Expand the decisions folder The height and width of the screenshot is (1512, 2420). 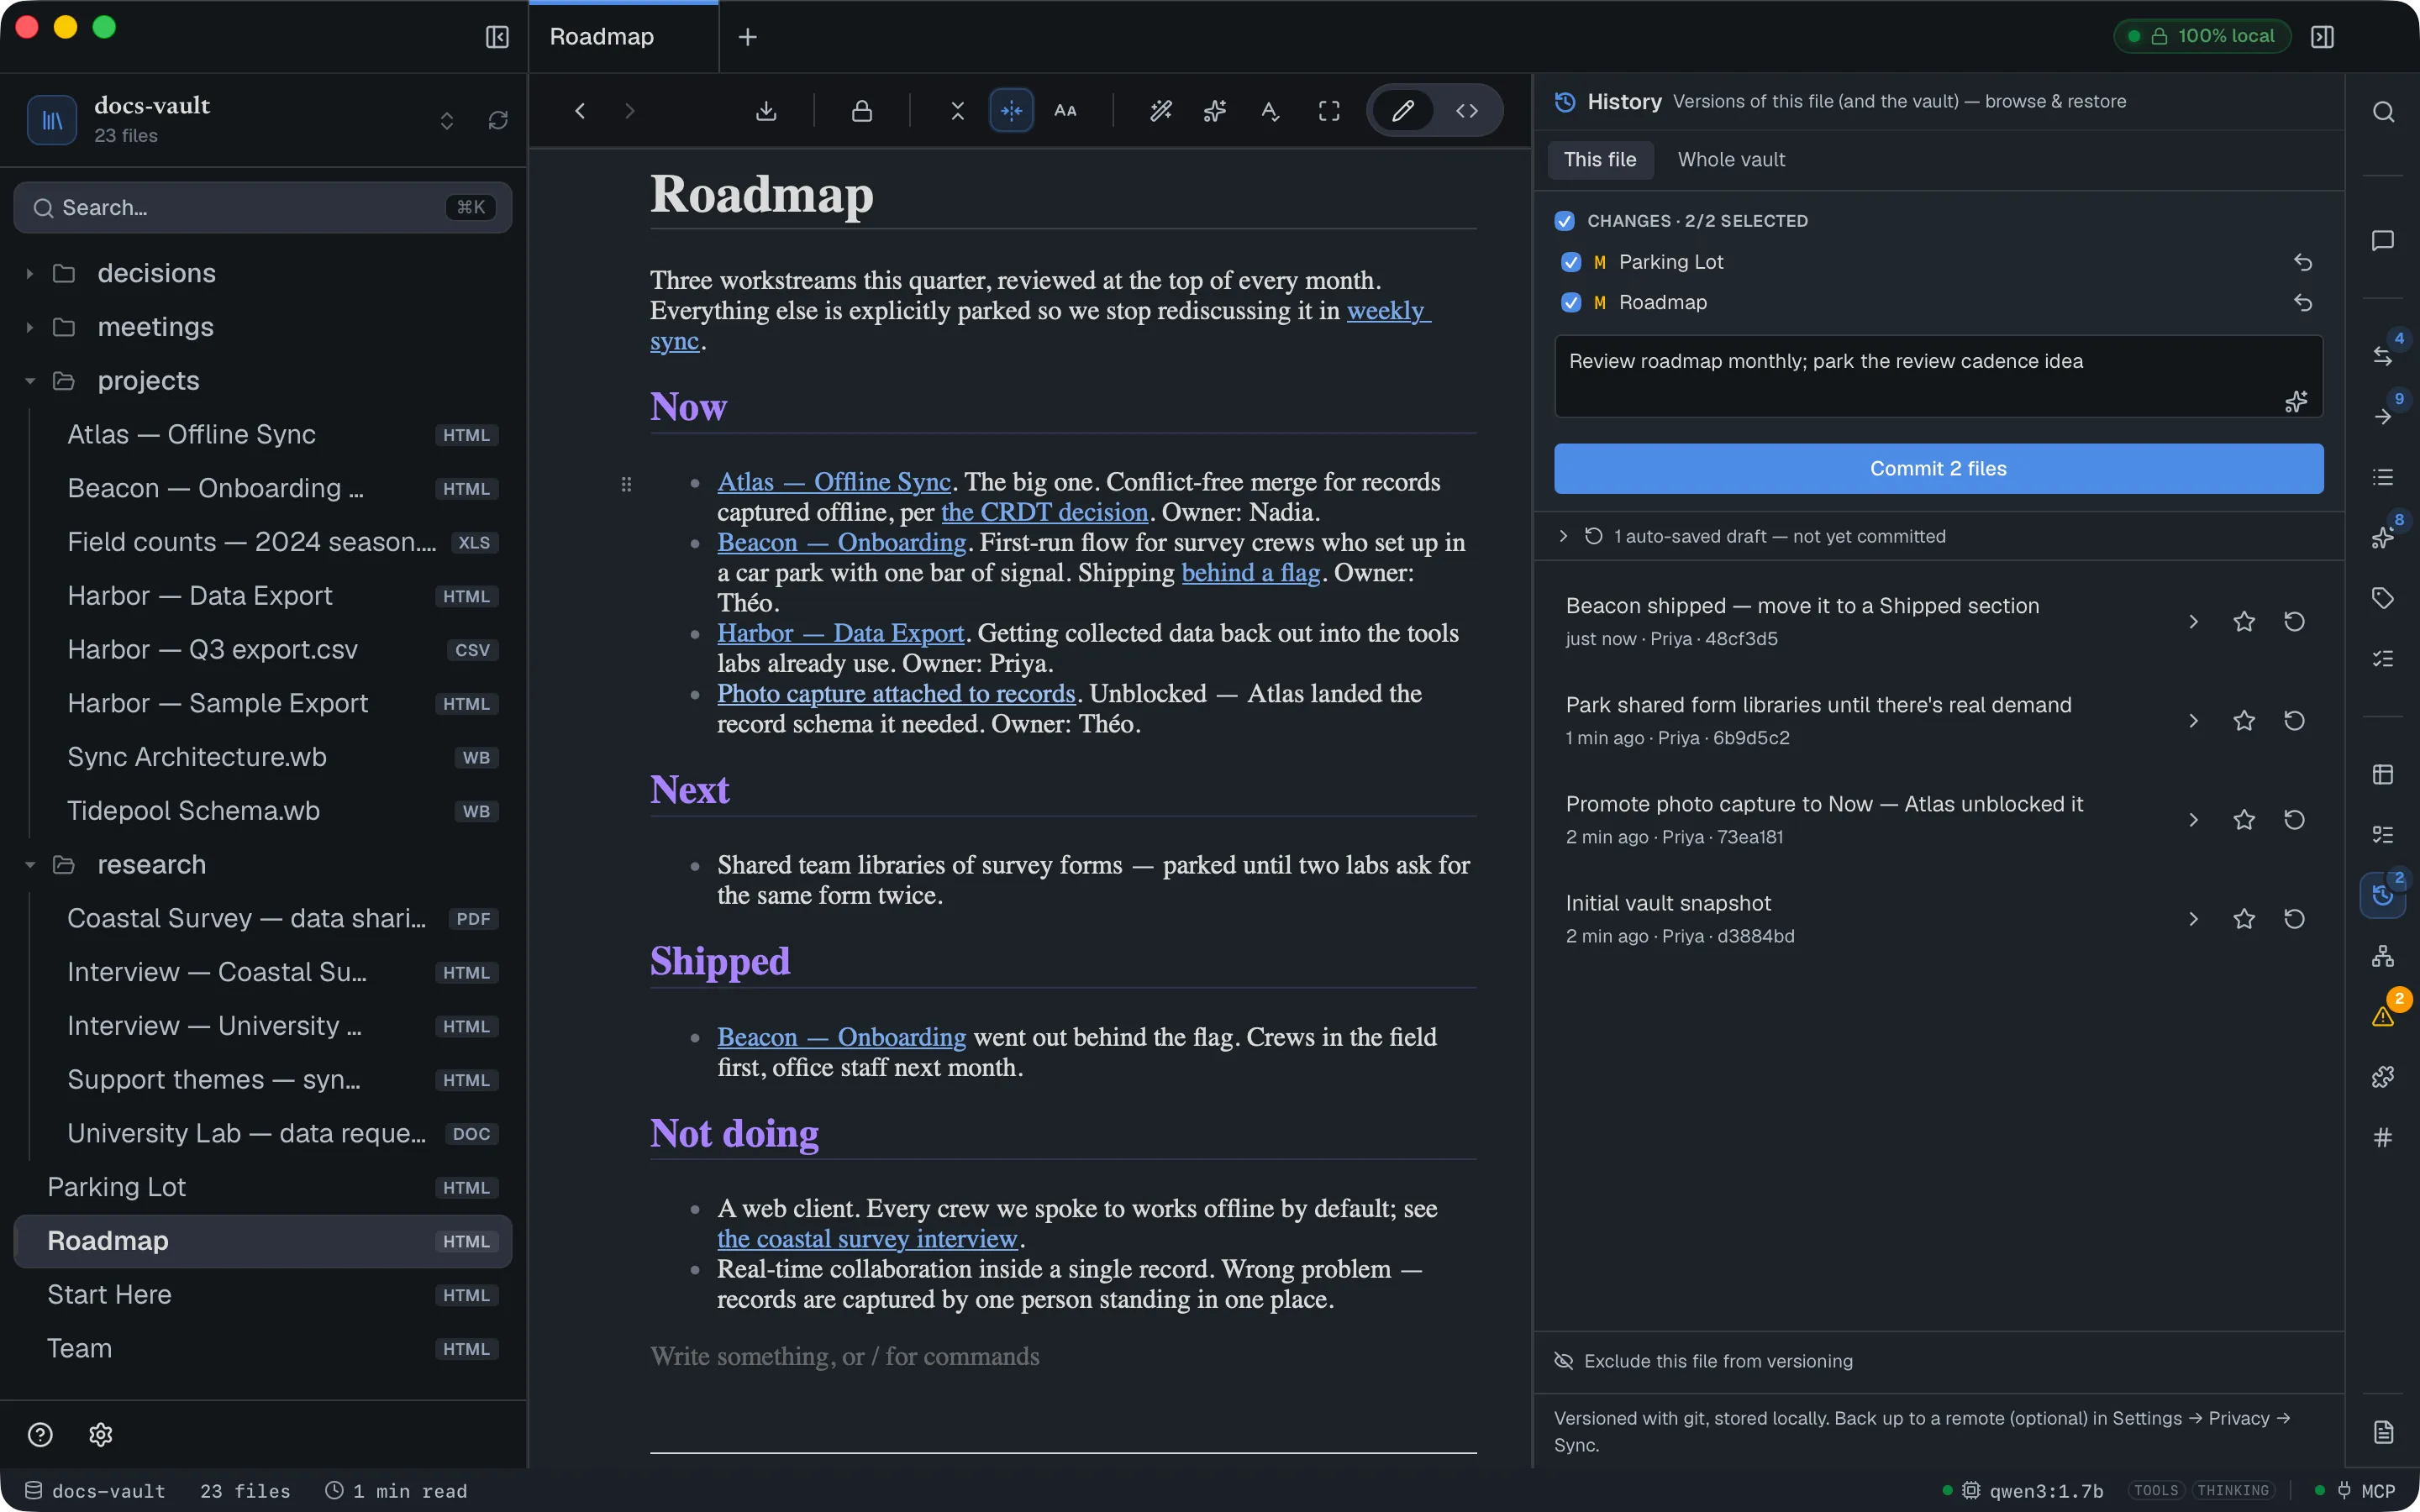coord(30,273)
